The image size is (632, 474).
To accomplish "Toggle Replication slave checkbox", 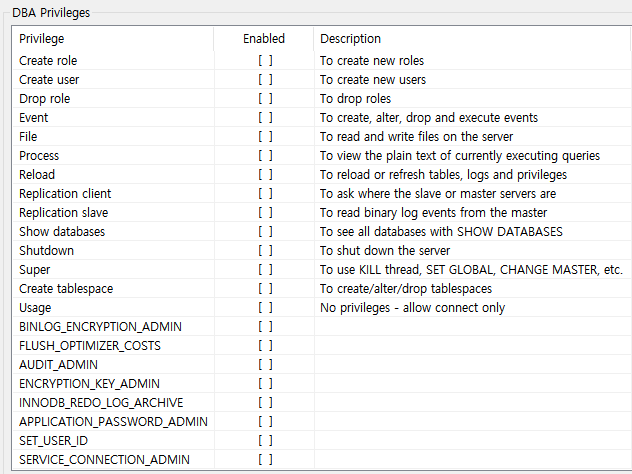I will click(265, 212).
